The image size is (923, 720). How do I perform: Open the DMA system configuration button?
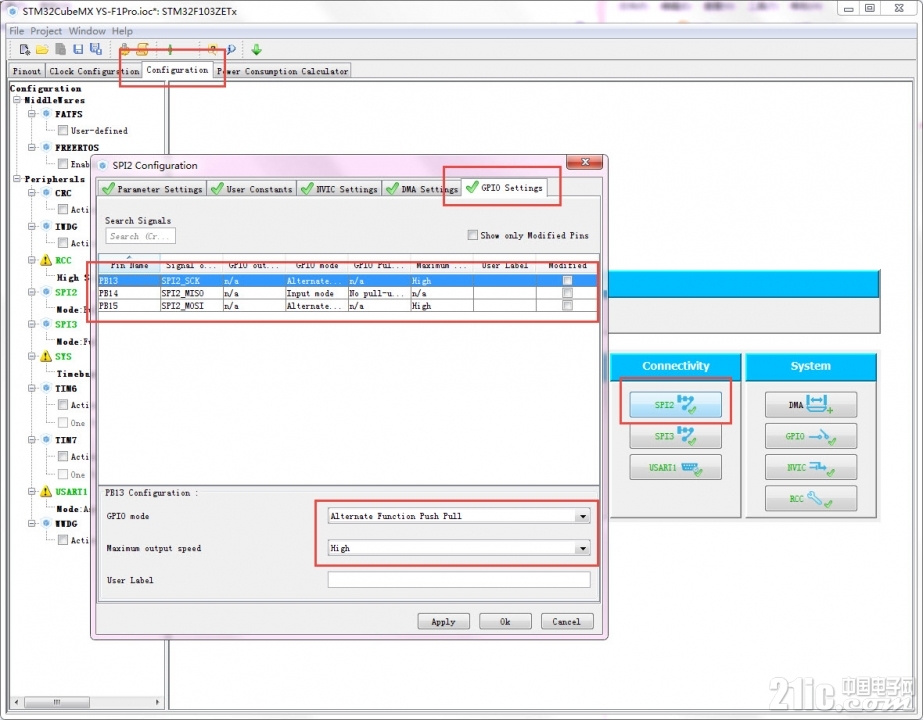point(811,404)
